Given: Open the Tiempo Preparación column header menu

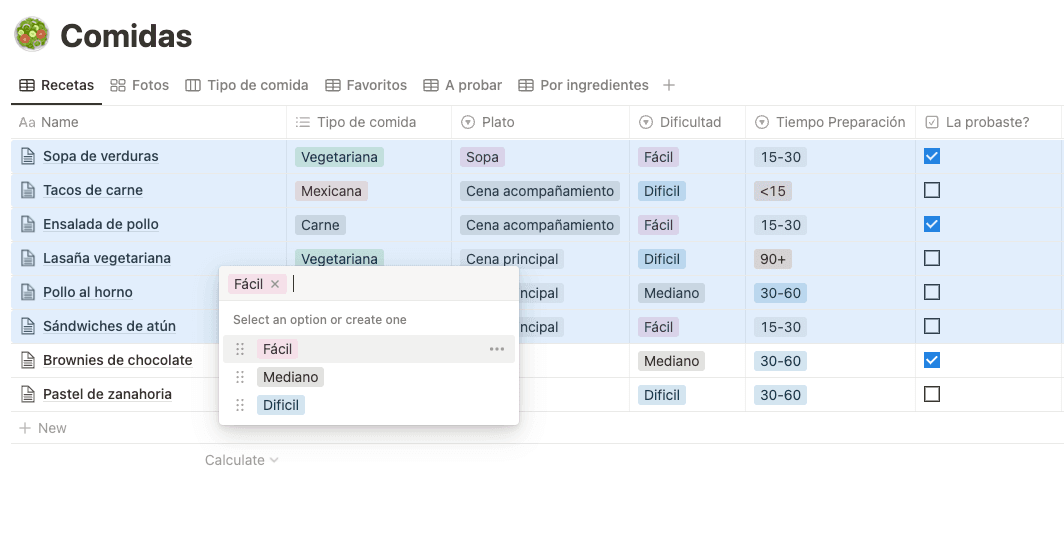Looking at the screenshot, I should pos(830,122).
